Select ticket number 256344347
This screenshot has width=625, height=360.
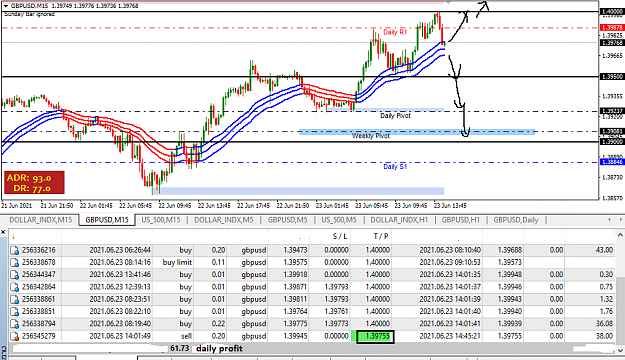tap(39, 275)
